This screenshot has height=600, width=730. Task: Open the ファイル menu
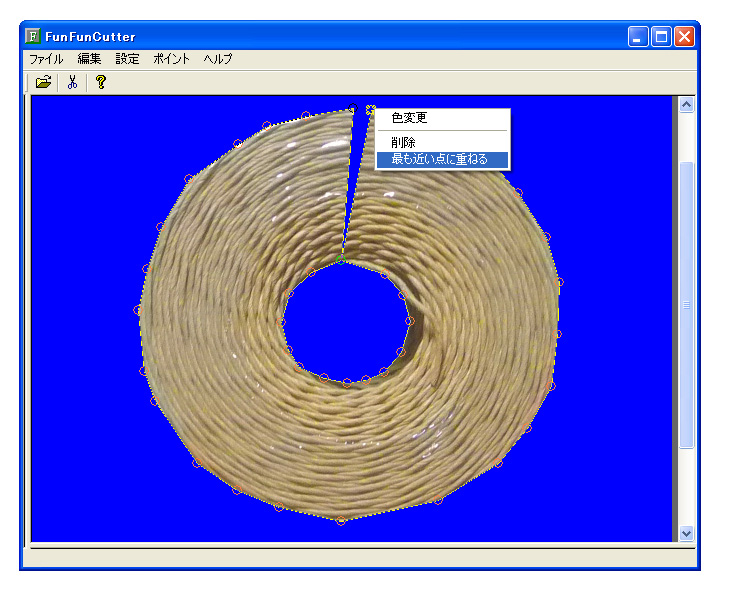pos(46,59)
